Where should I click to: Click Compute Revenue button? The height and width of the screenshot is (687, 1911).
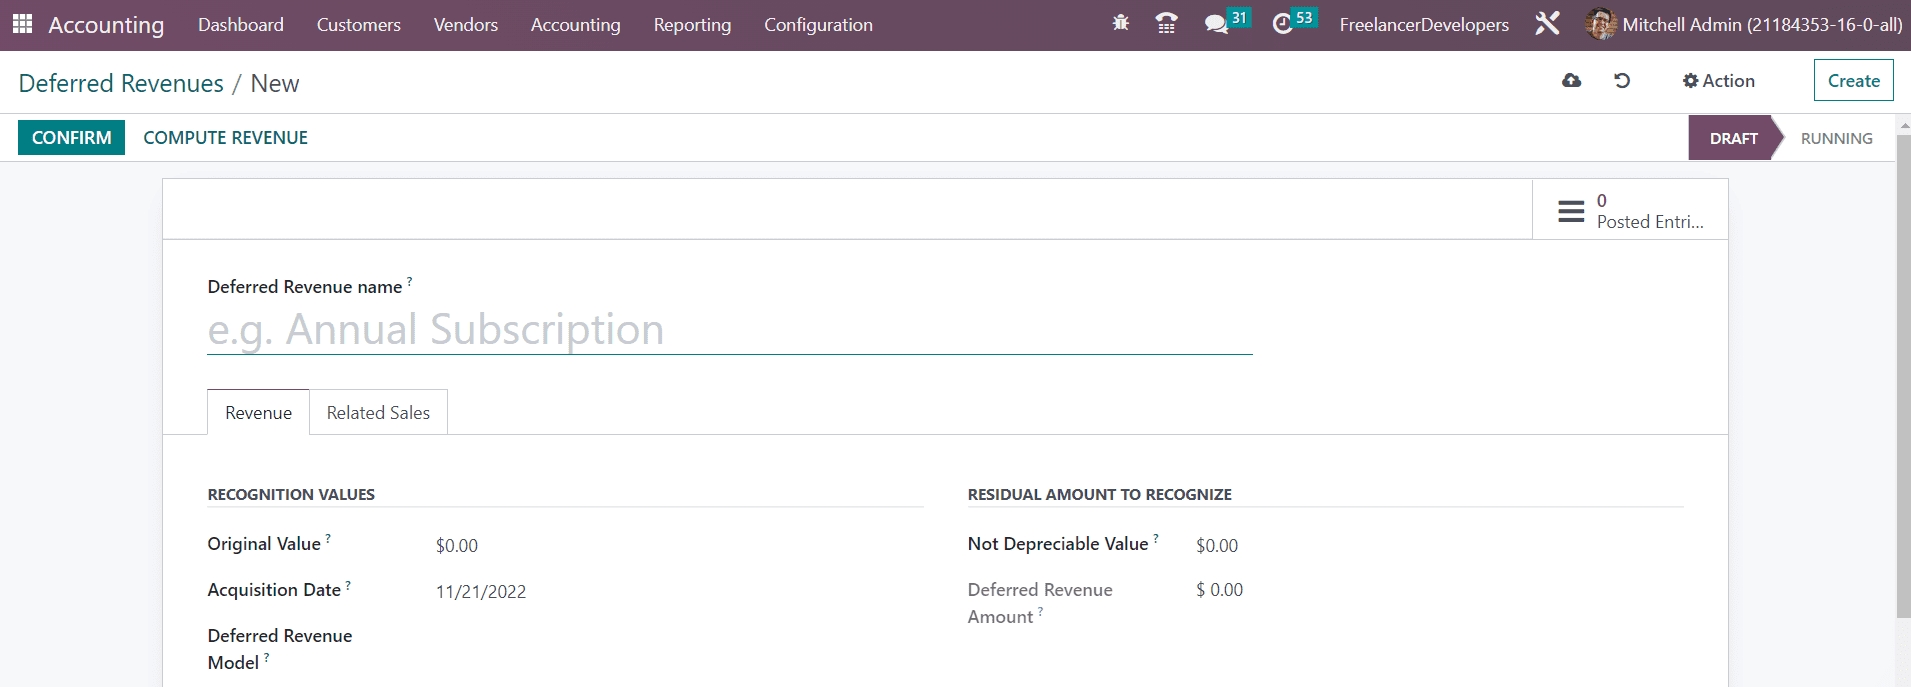click(225, 138)
